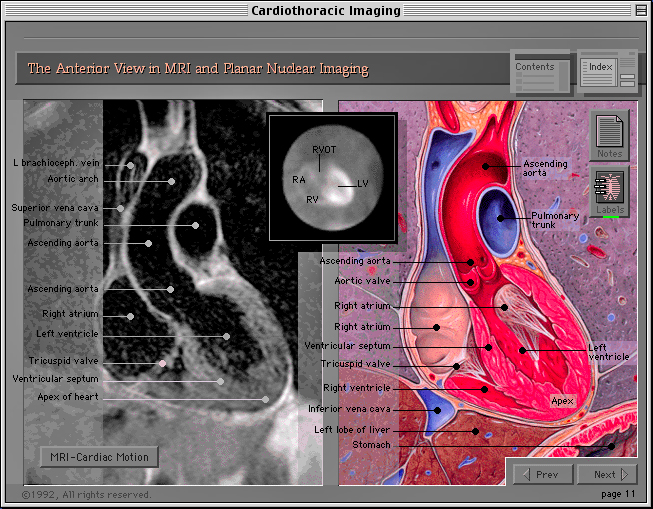Select the L brachioceph. vein label
653x509 pixels.
click(x=56, y=162)
